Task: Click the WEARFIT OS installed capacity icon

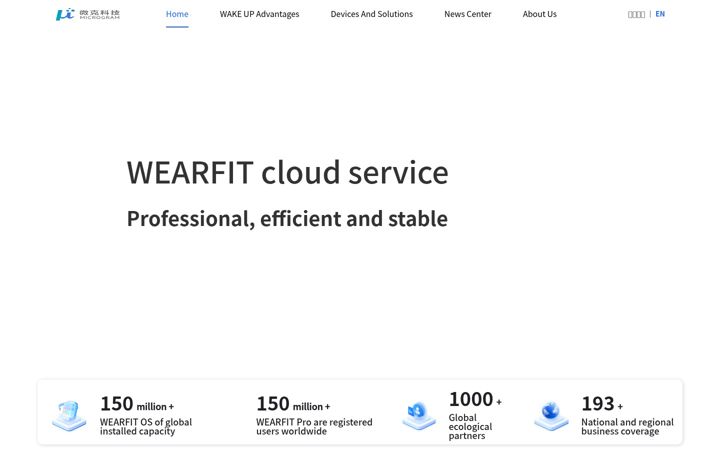Action: 69,416
